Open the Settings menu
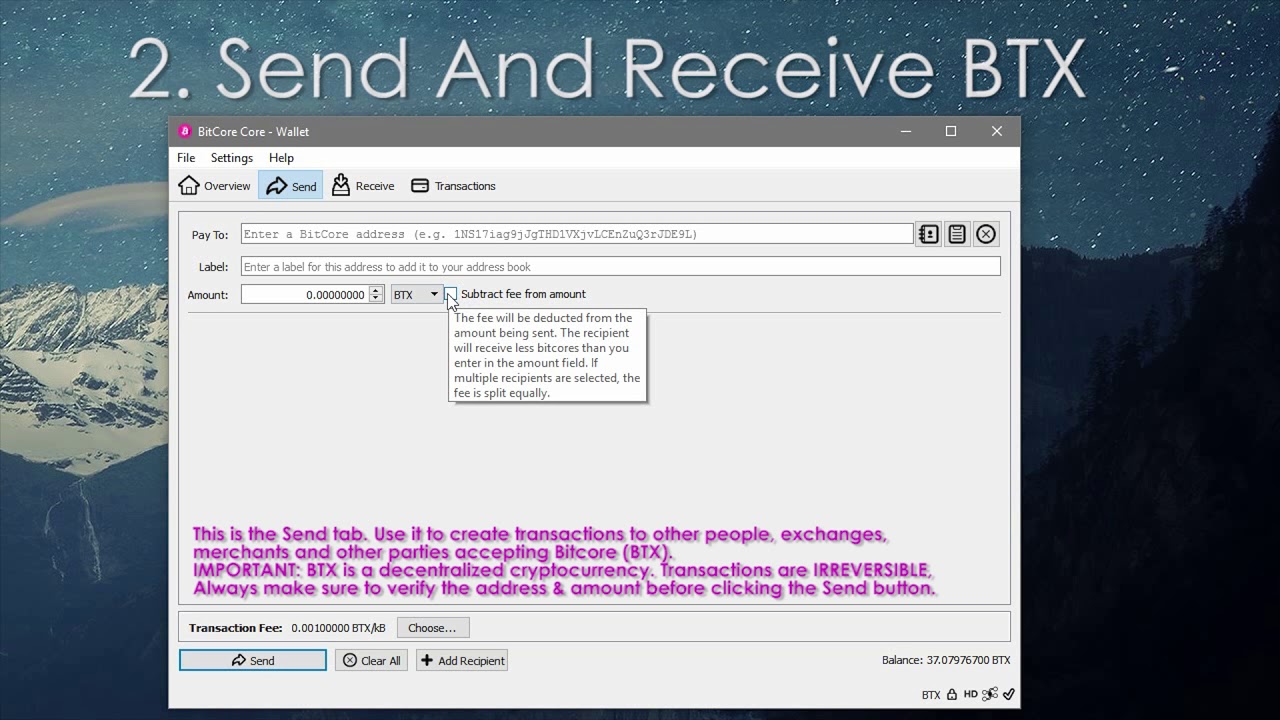This screenshot has height=720, width=1280. (232, 158)
